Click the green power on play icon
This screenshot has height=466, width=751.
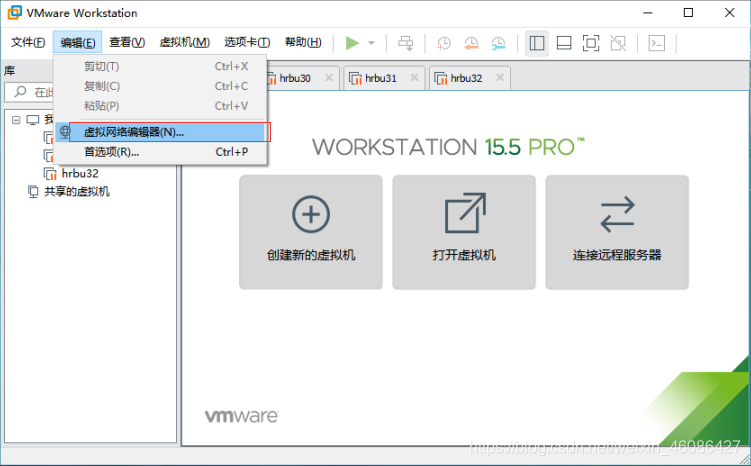(353, 43)
